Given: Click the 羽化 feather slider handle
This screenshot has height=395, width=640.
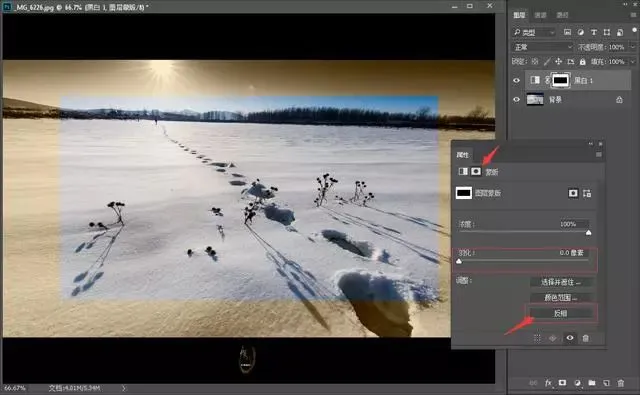Looking at the screenshot, I should [459, 261].
